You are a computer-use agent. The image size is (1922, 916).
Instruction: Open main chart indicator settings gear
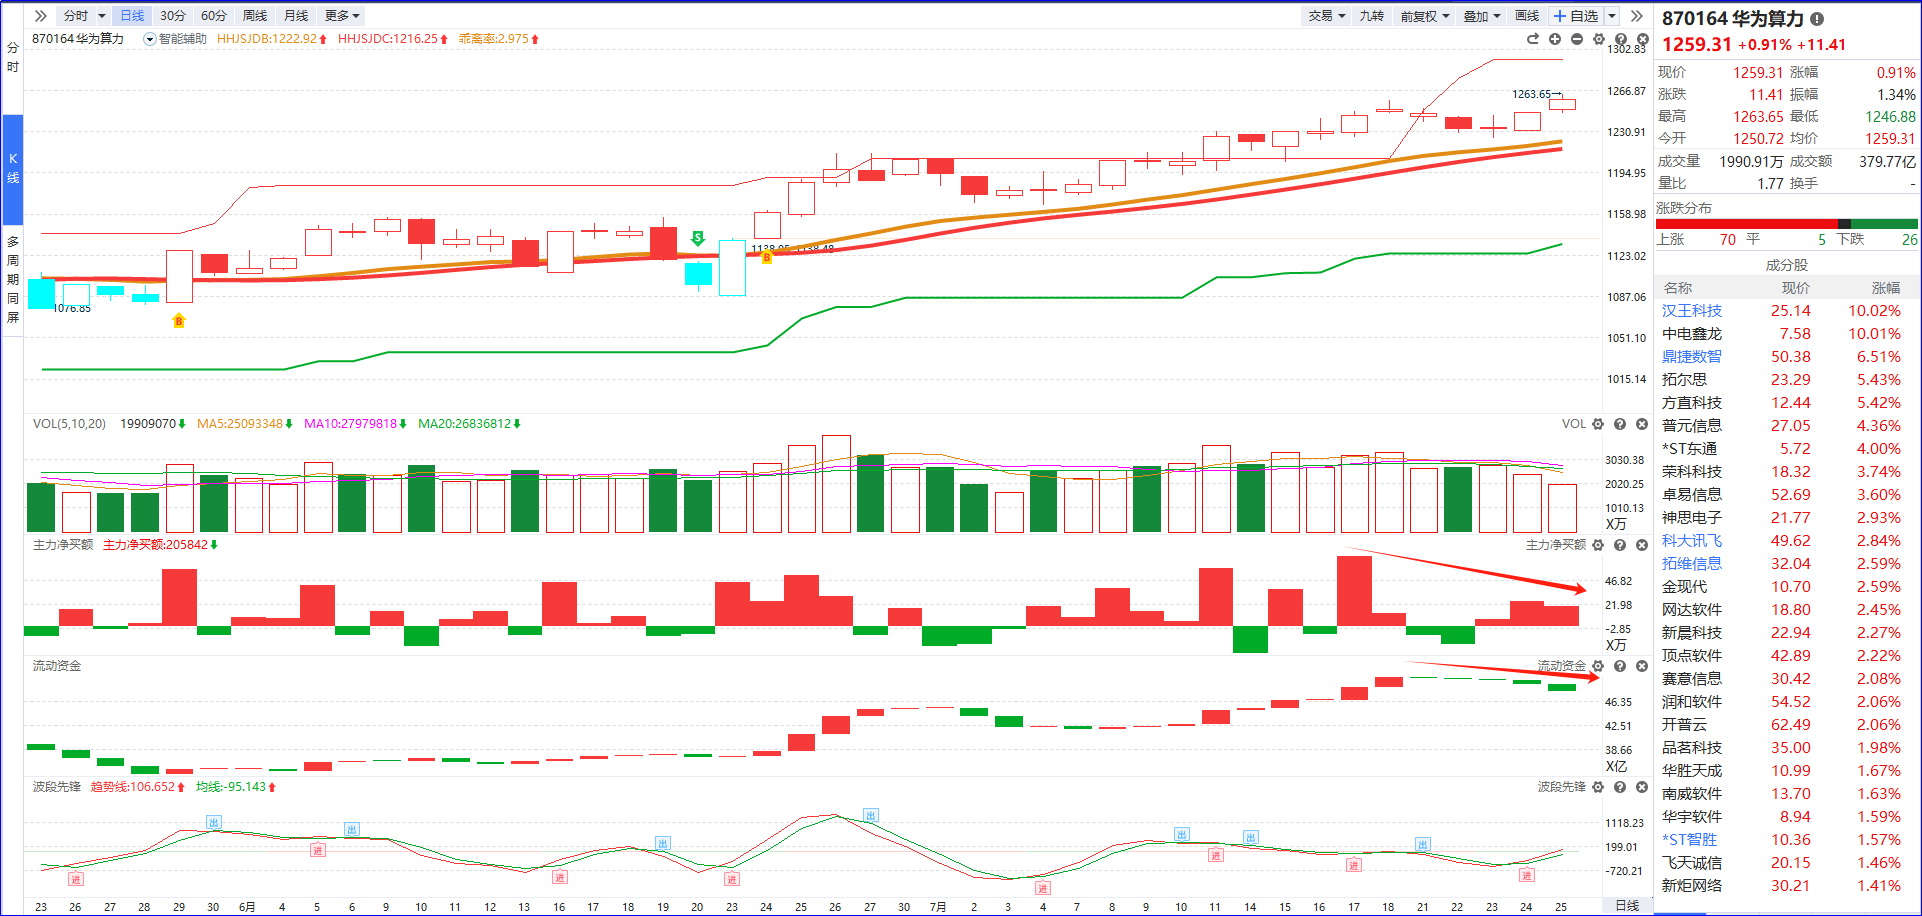coord(1599,39)
